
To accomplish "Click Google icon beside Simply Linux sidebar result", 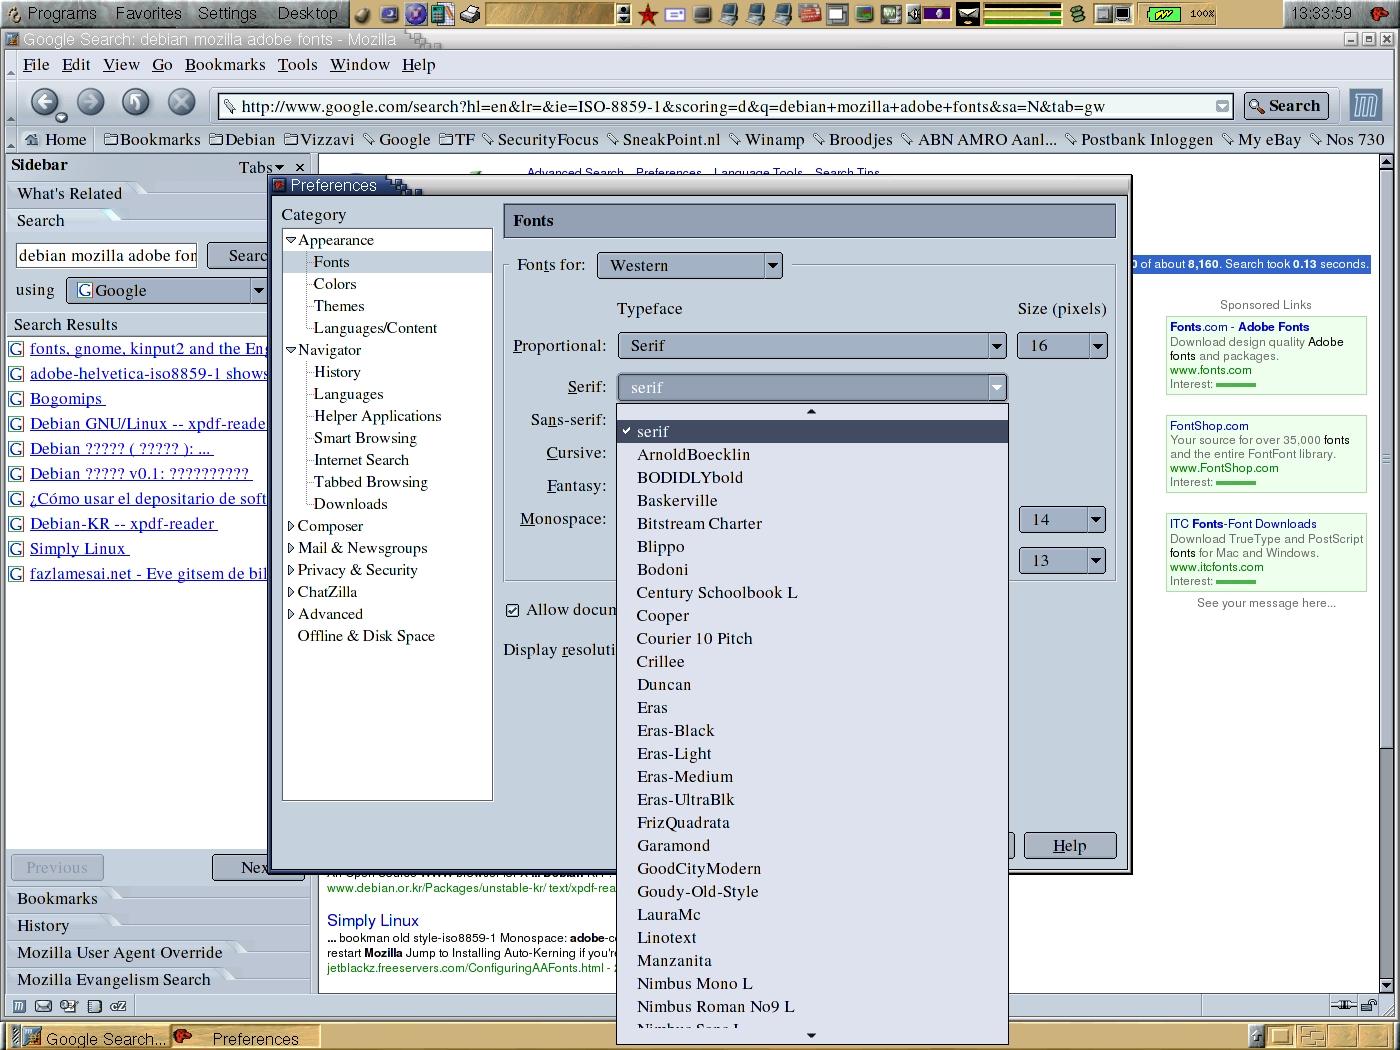I will pos(16,549).
